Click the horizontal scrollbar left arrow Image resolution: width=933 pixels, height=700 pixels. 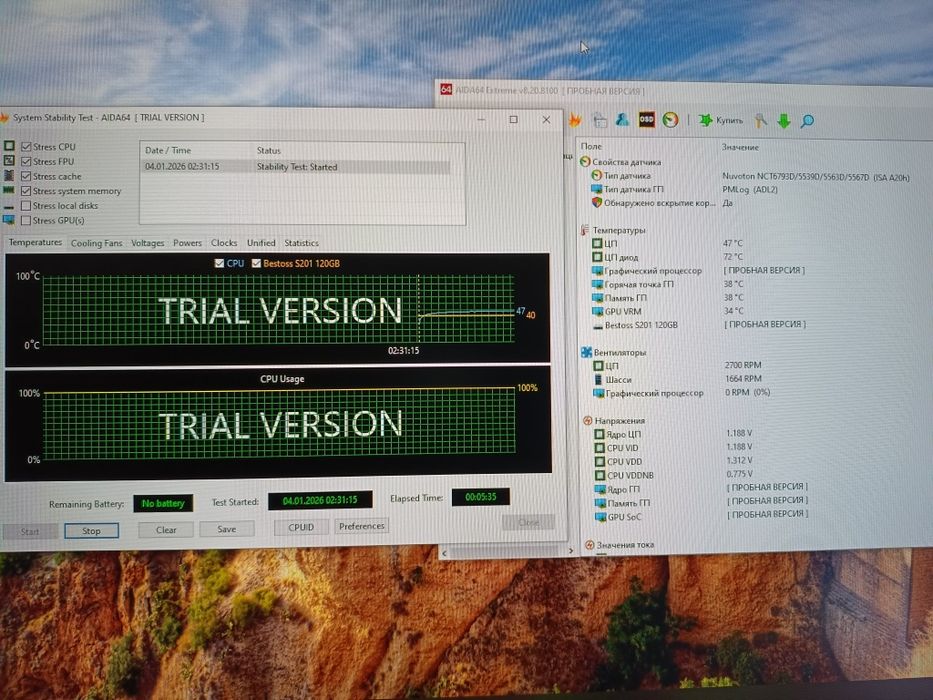click(x=444, y=553)
